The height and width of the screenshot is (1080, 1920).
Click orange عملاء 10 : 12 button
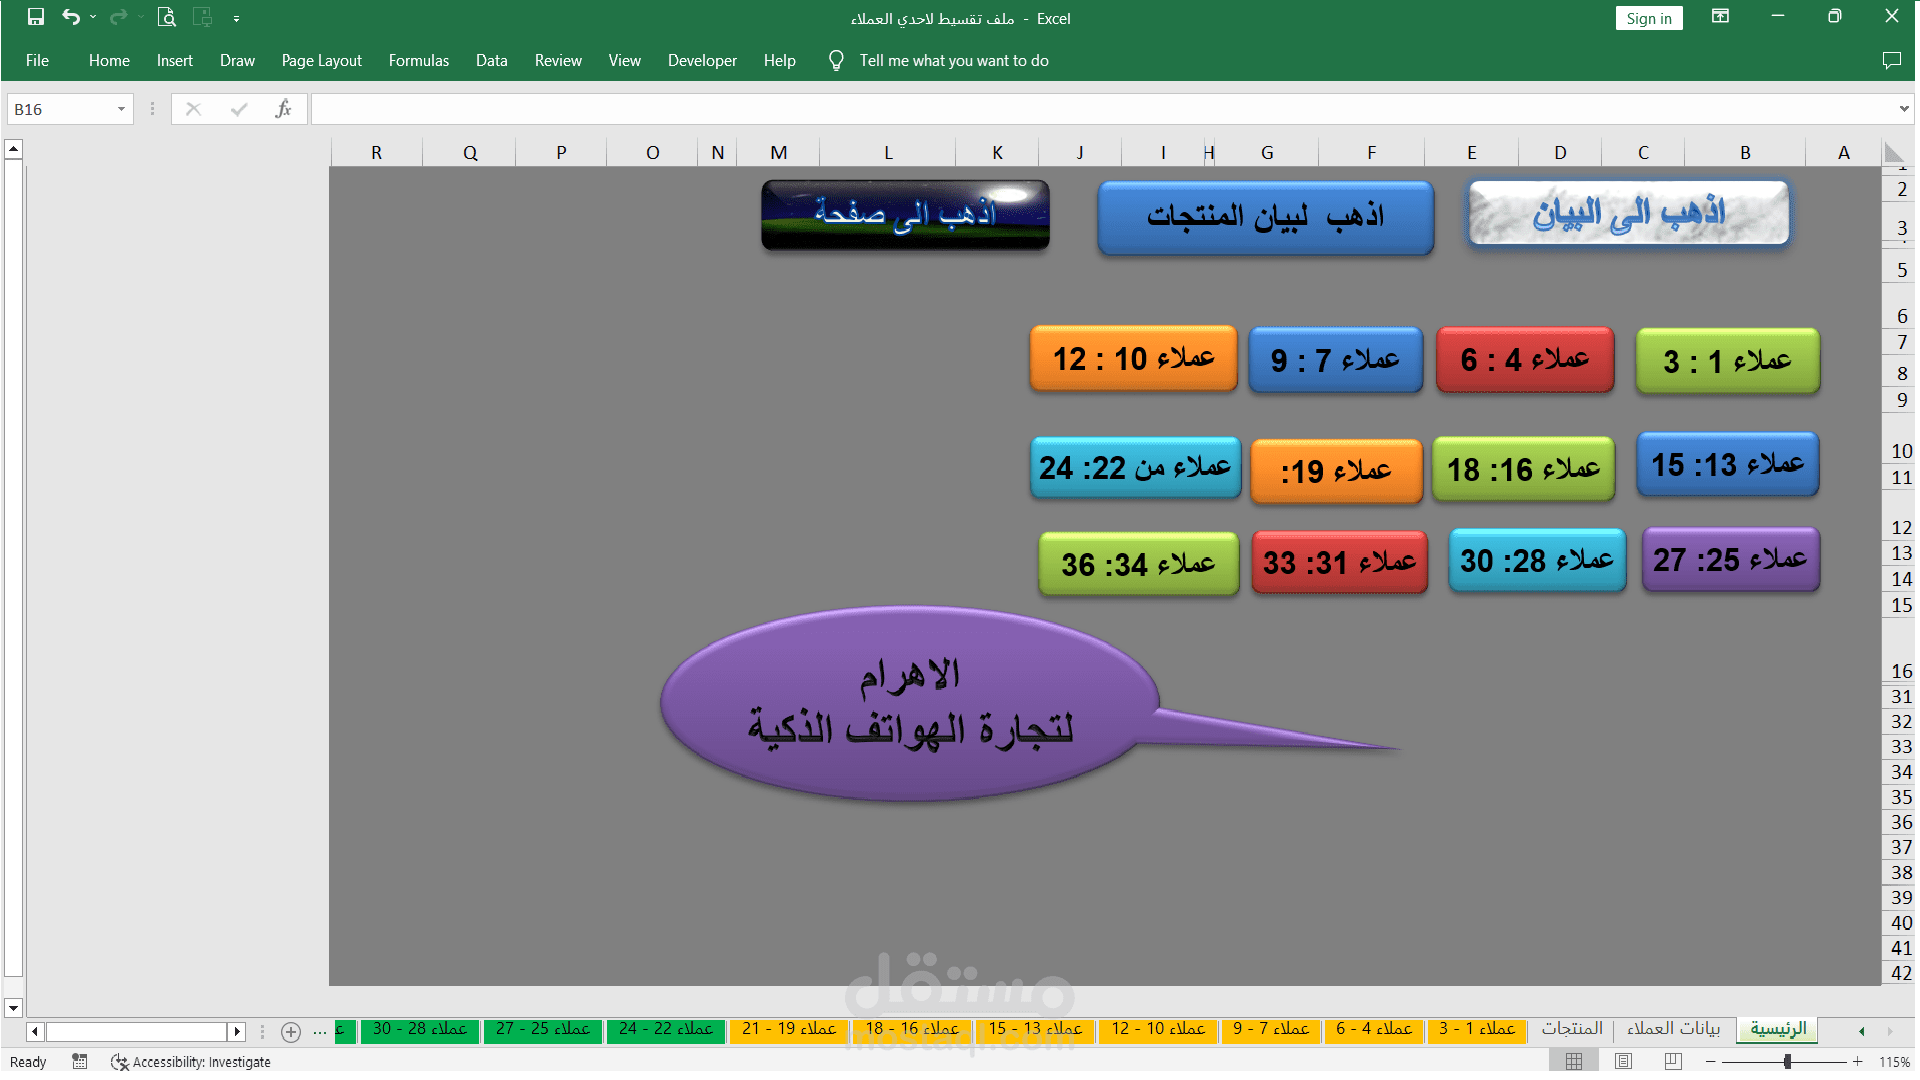1133,358
